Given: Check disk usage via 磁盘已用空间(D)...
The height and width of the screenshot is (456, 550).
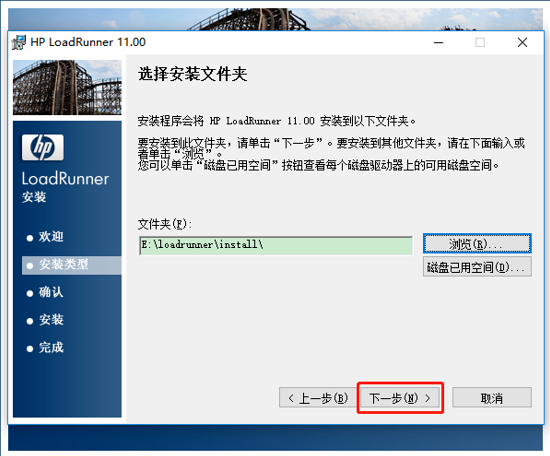Looking at the screenshot, I should [477, 267].
